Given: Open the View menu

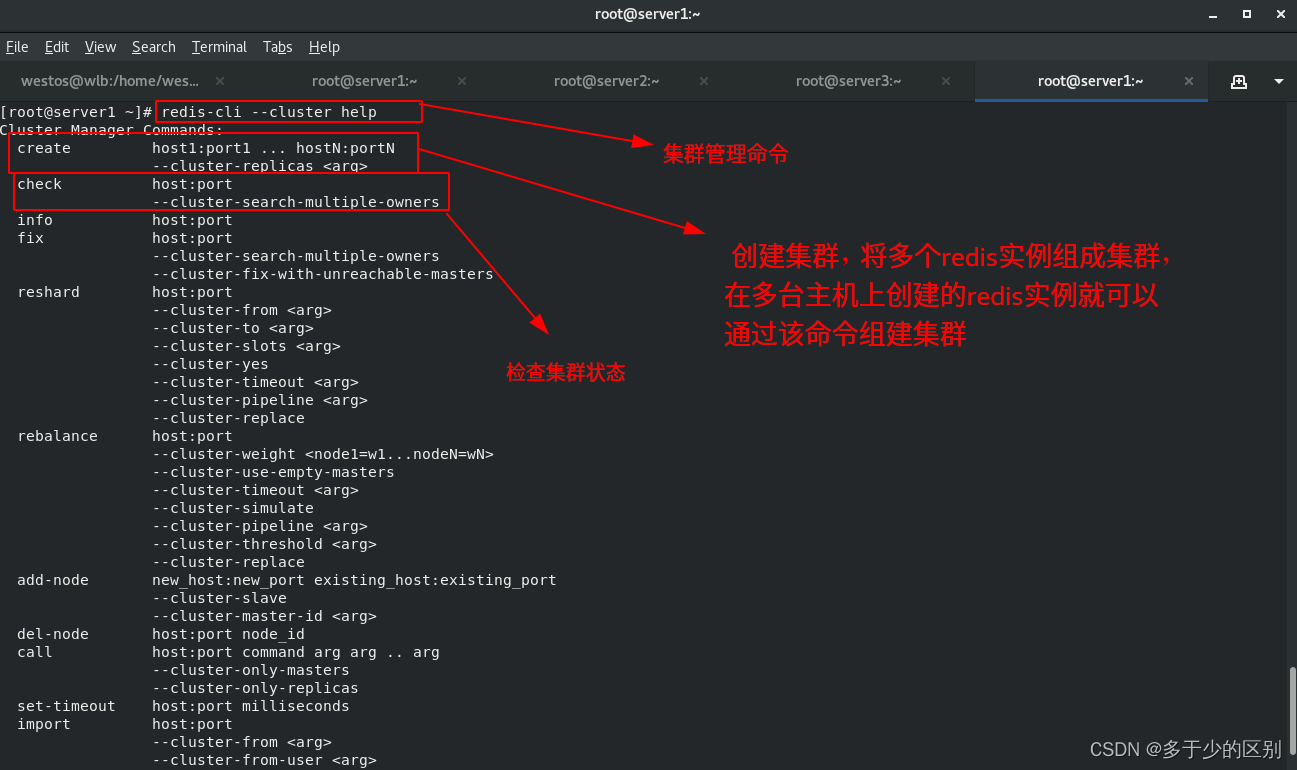Looking at the screenshot, I should pos(100,47).
